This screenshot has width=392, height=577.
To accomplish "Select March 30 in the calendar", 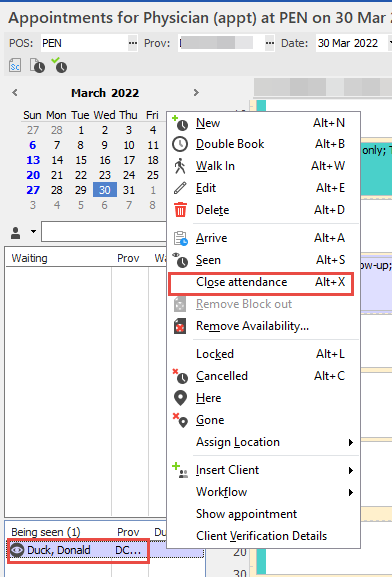I will click(x=105, y=190).
